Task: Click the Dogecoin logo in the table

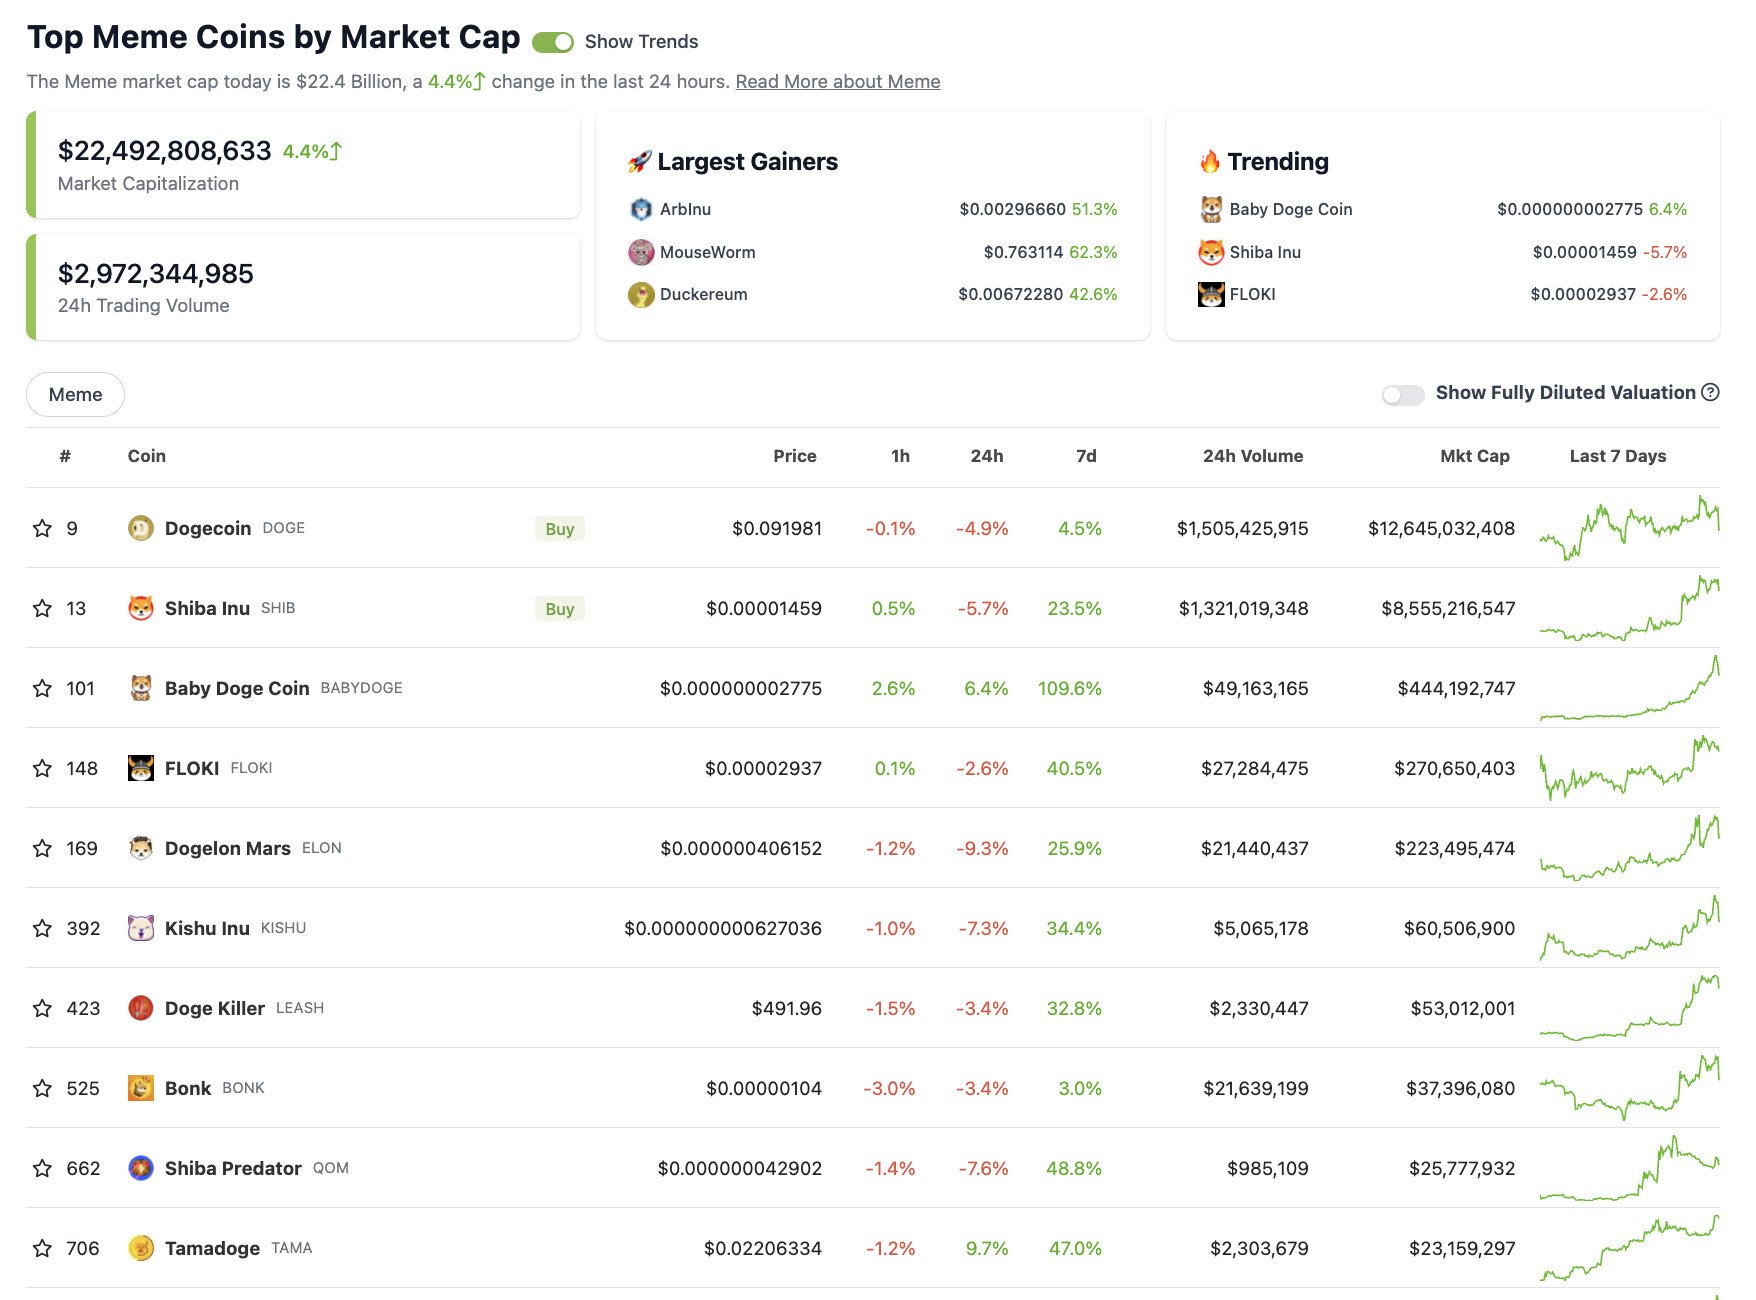Action: click(141, 528)
